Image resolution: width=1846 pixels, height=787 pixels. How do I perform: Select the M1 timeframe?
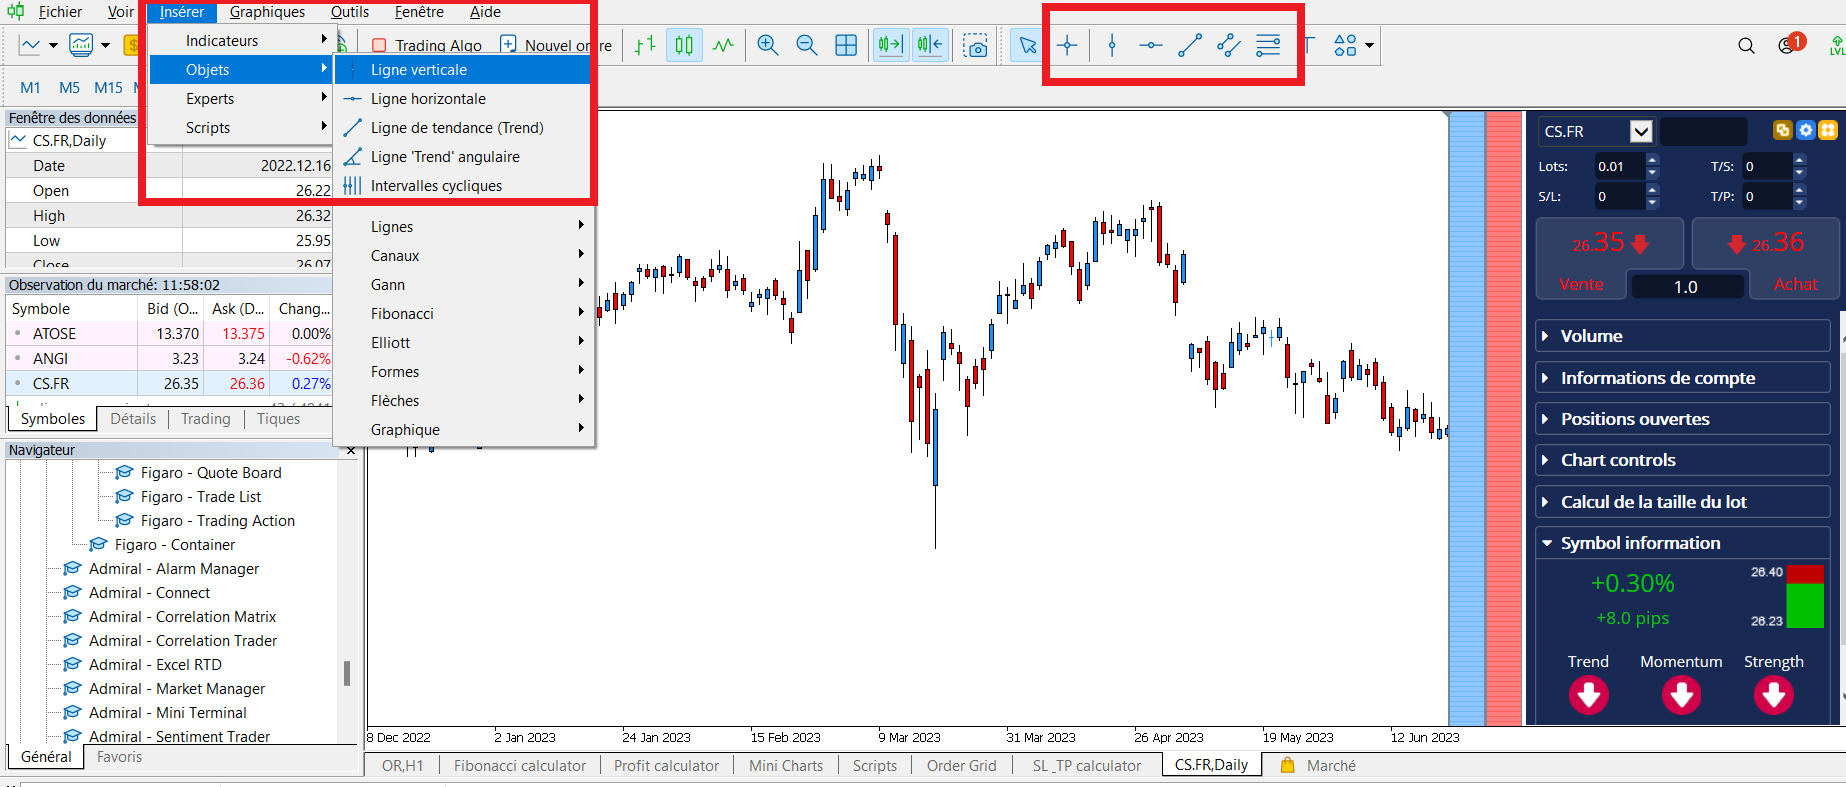30,88
